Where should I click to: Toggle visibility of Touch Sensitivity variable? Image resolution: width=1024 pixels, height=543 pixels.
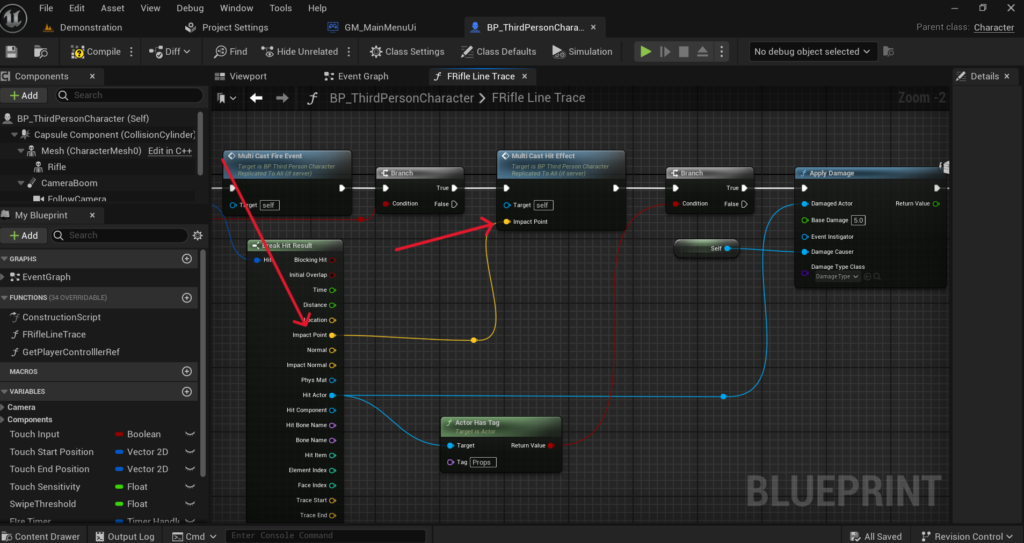[x=190, y=487]
